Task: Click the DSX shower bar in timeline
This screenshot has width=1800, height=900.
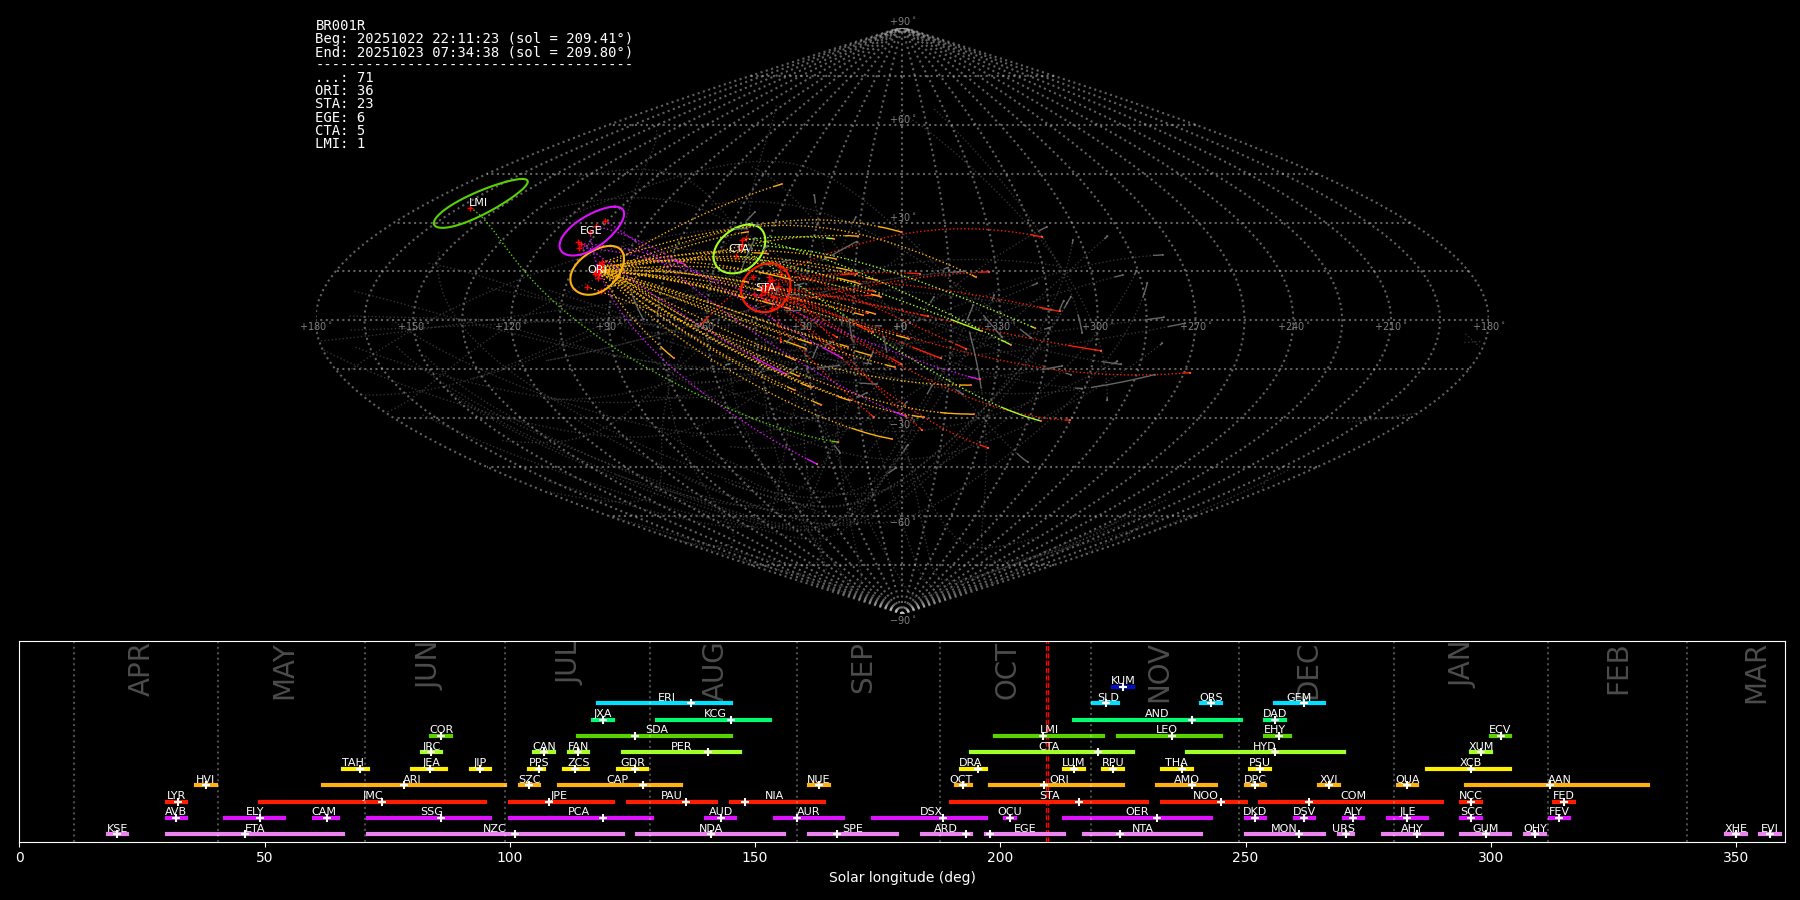Action: tap(929, 818)
